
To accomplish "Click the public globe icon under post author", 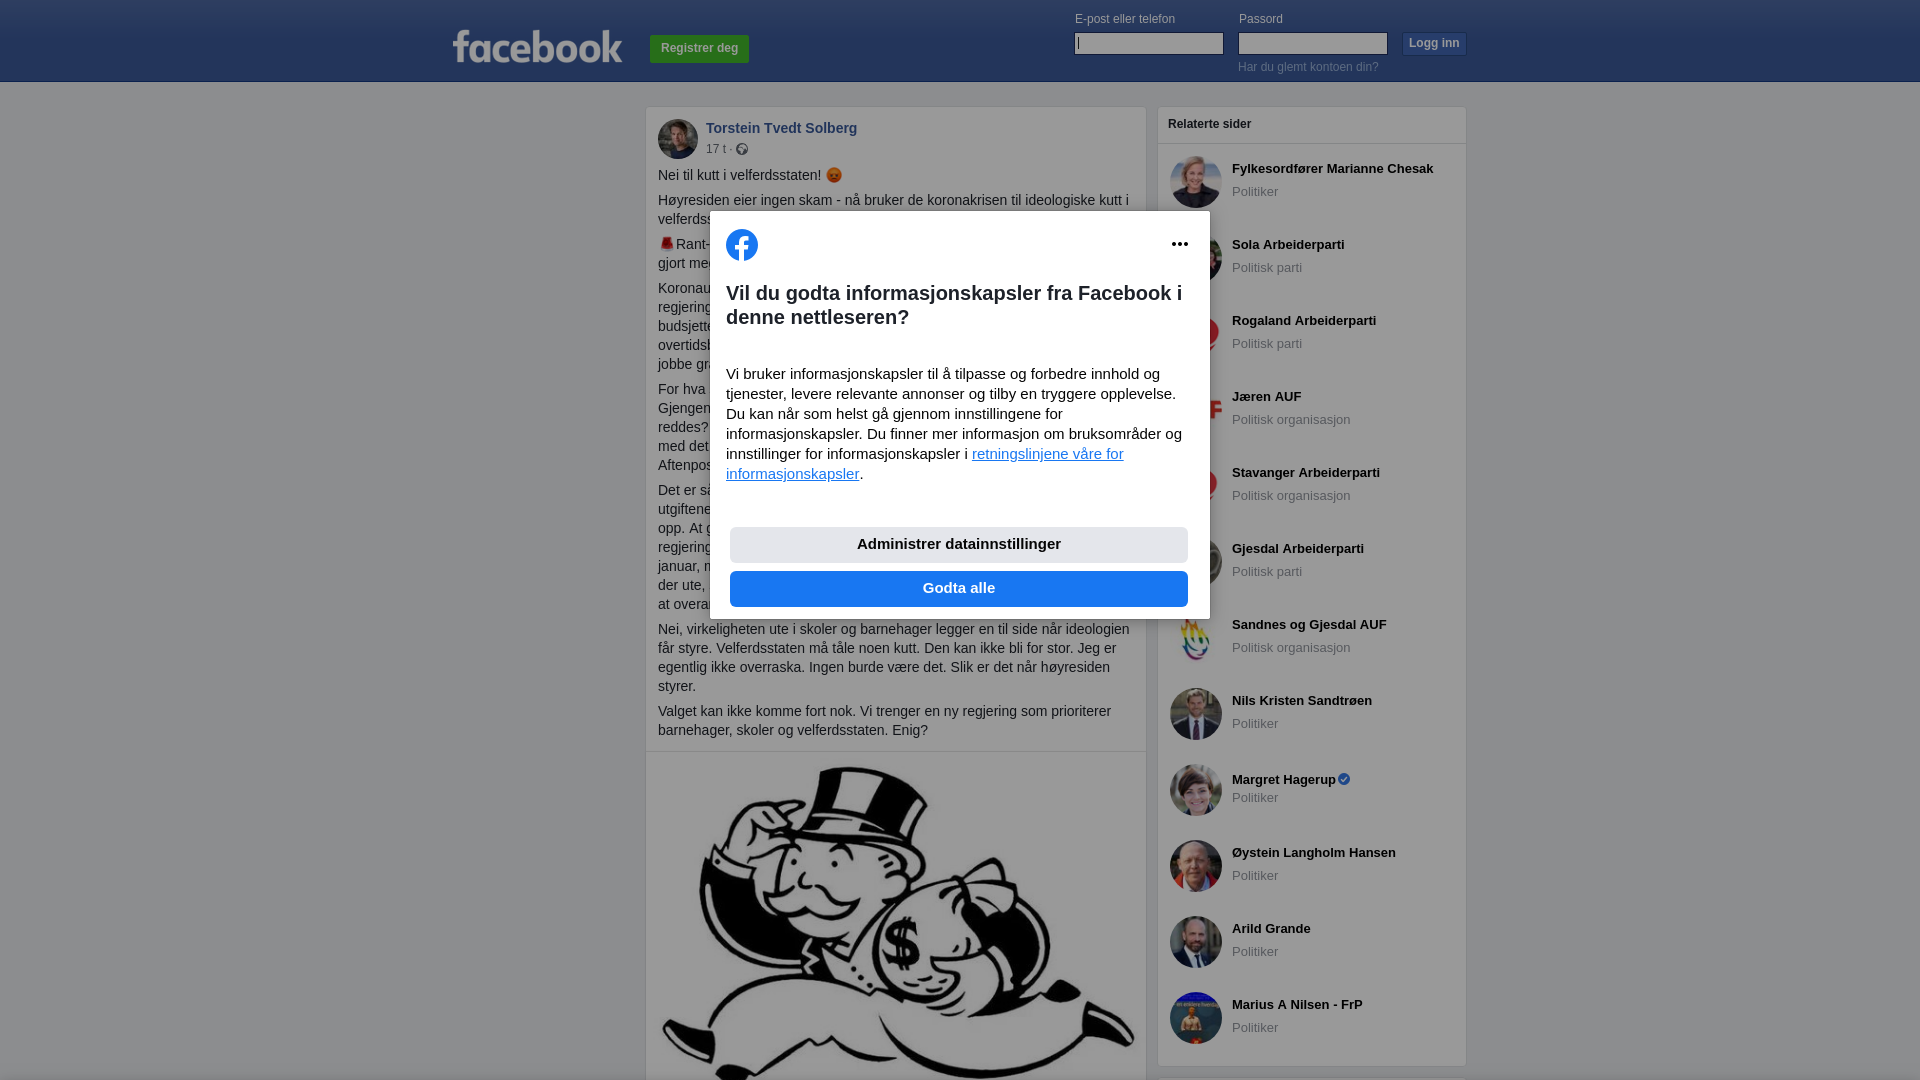I will pos(742,149).
